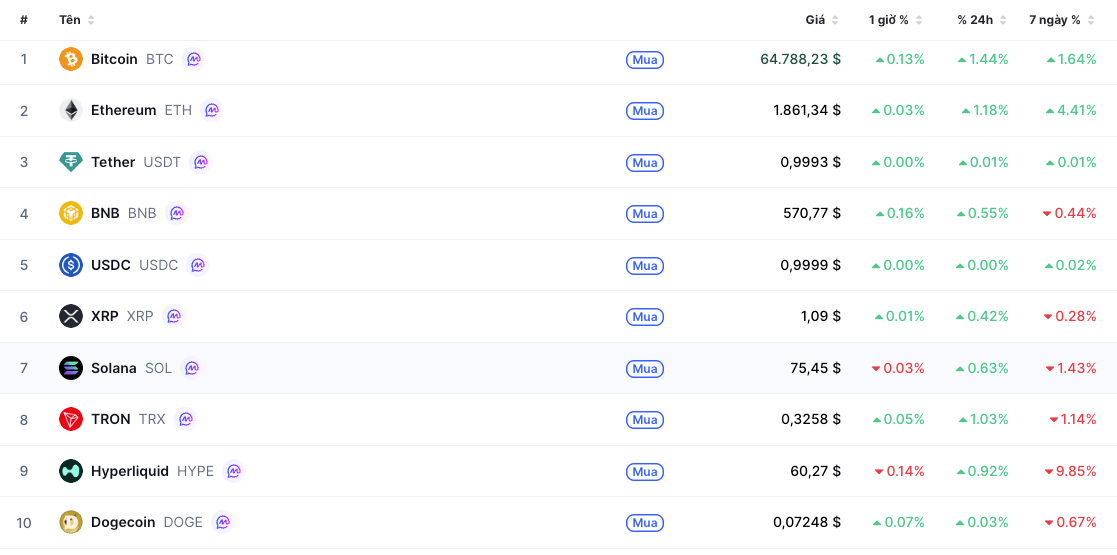The height and width of the screenshot is (555, 1117).
Task: Click the USDC logo icon
Action: 71,265
